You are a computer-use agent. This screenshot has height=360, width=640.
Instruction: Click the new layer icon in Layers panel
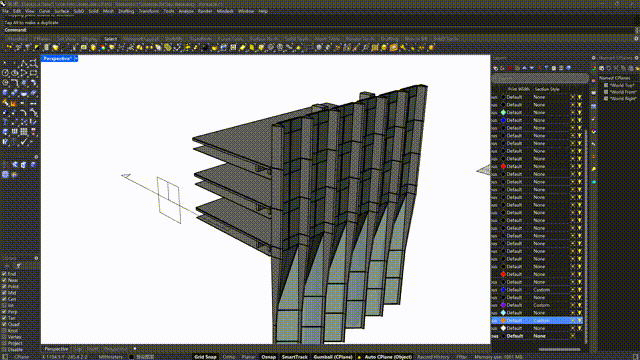point(495,68)
